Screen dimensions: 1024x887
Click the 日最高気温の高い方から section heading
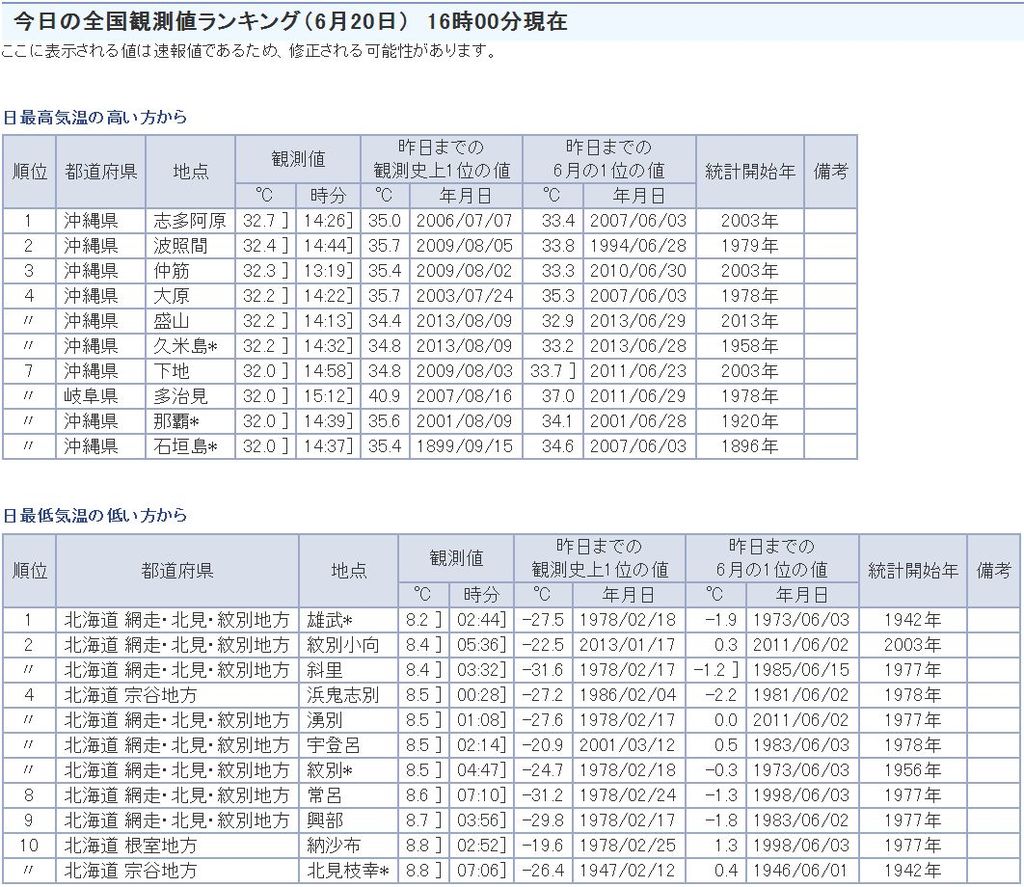[x=95, y=117]
